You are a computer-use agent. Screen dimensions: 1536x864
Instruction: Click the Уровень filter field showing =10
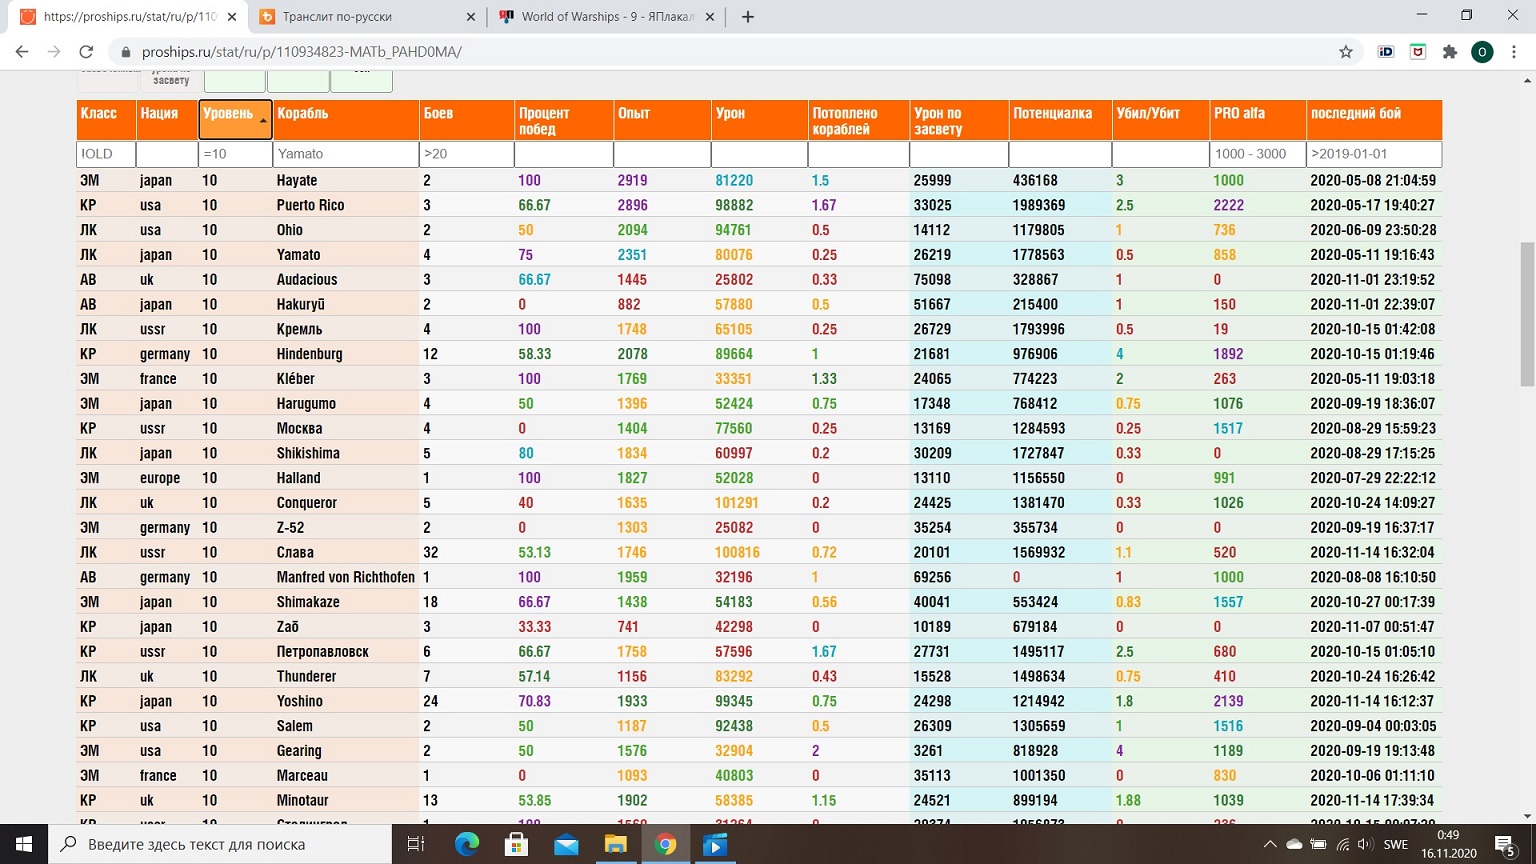coord(235,154)
